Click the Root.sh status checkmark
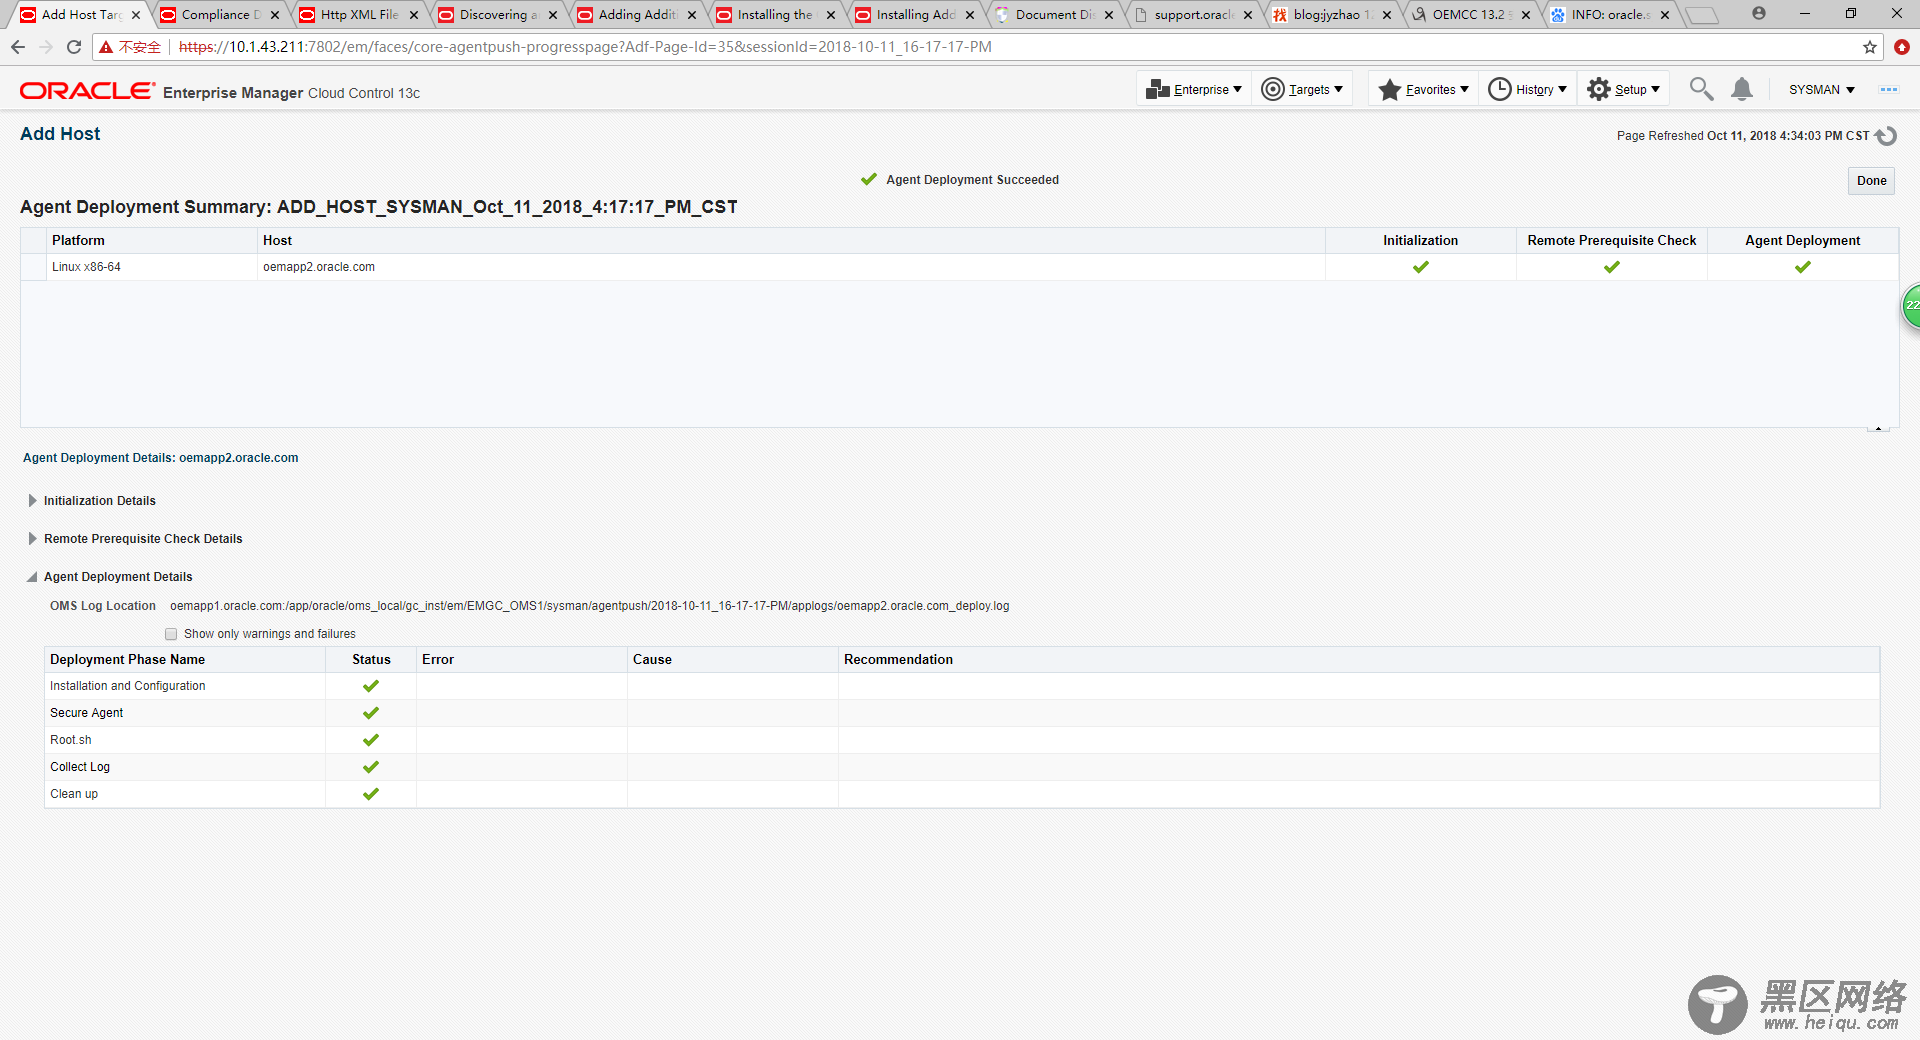1920x1040 pixels. click(x=371, y=740)
